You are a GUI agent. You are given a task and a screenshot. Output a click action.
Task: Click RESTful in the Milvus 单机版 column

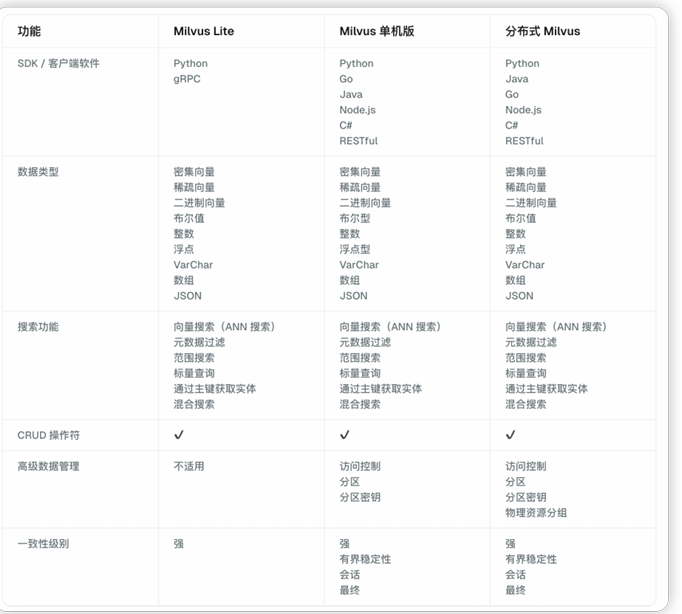tap(358, 141)
